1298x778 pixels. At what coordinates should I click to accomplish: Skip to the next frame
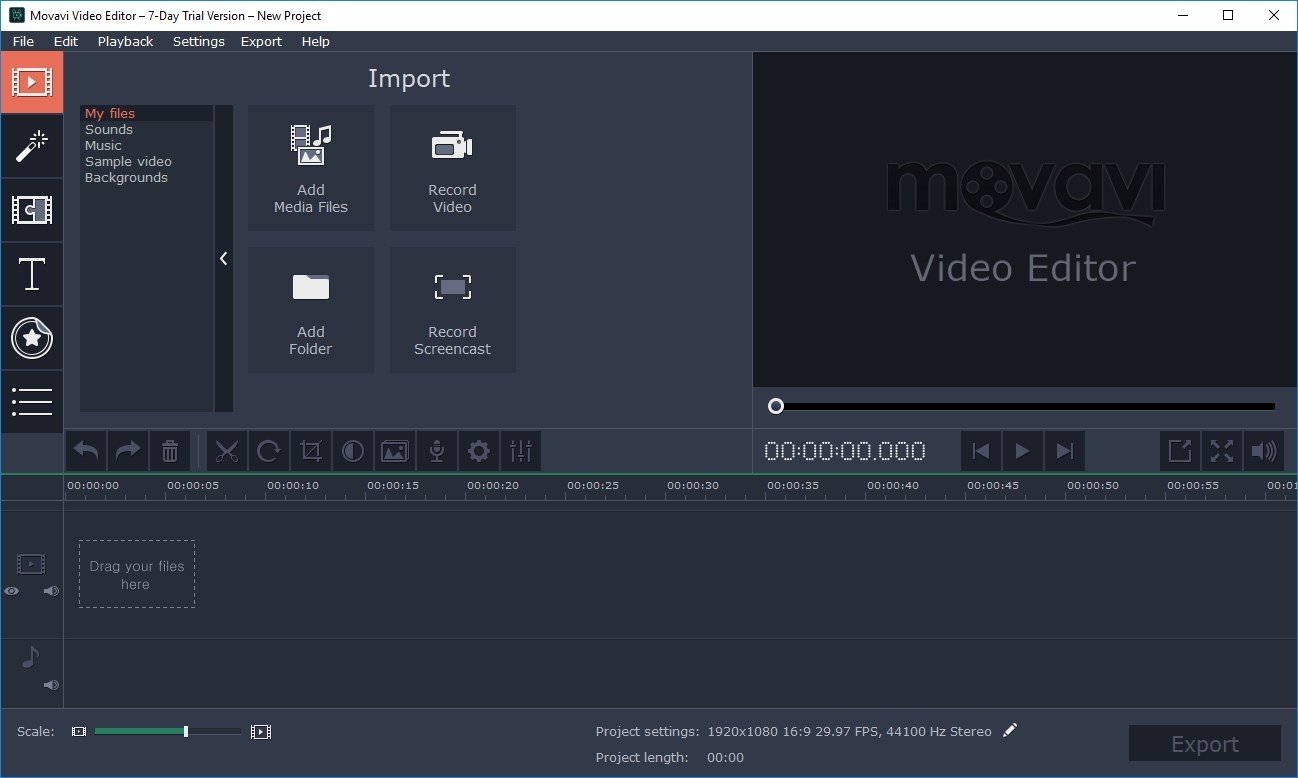(1064, 452)
